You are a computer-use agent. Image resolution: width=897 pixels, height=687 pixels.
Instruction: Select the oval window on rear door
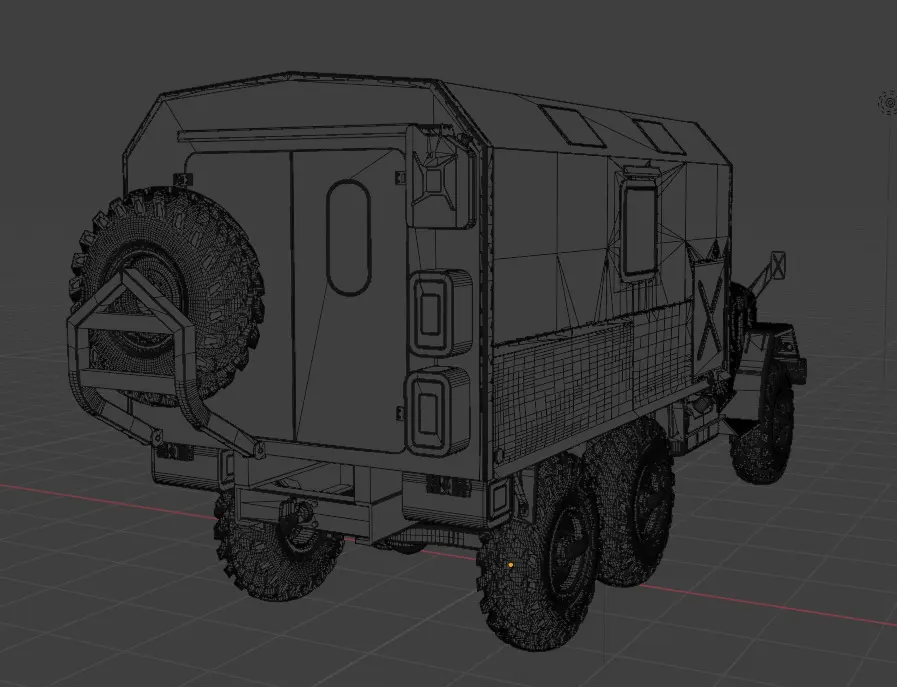[x=348, y=238]
